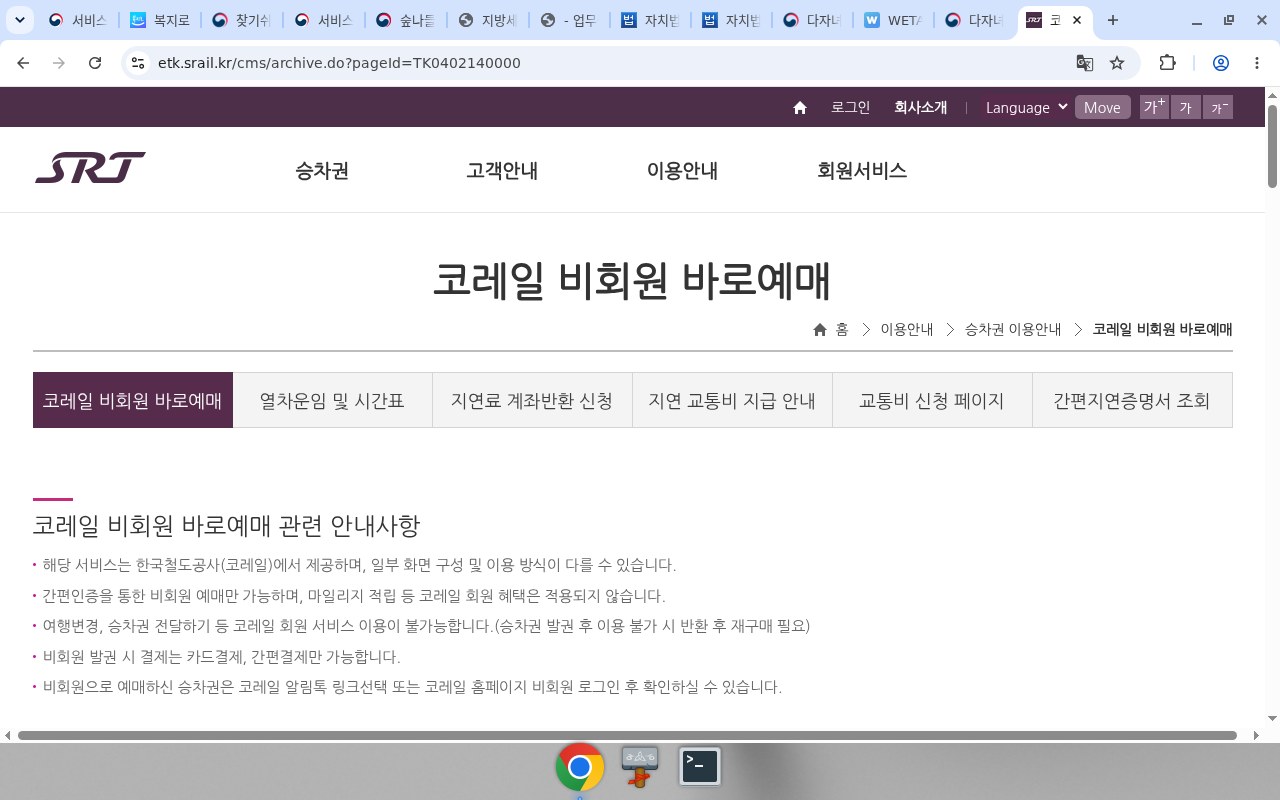Open Chrome profile icon
Image resolution: width=1280 pixels, height=800 pixels.
(1221, 63)
